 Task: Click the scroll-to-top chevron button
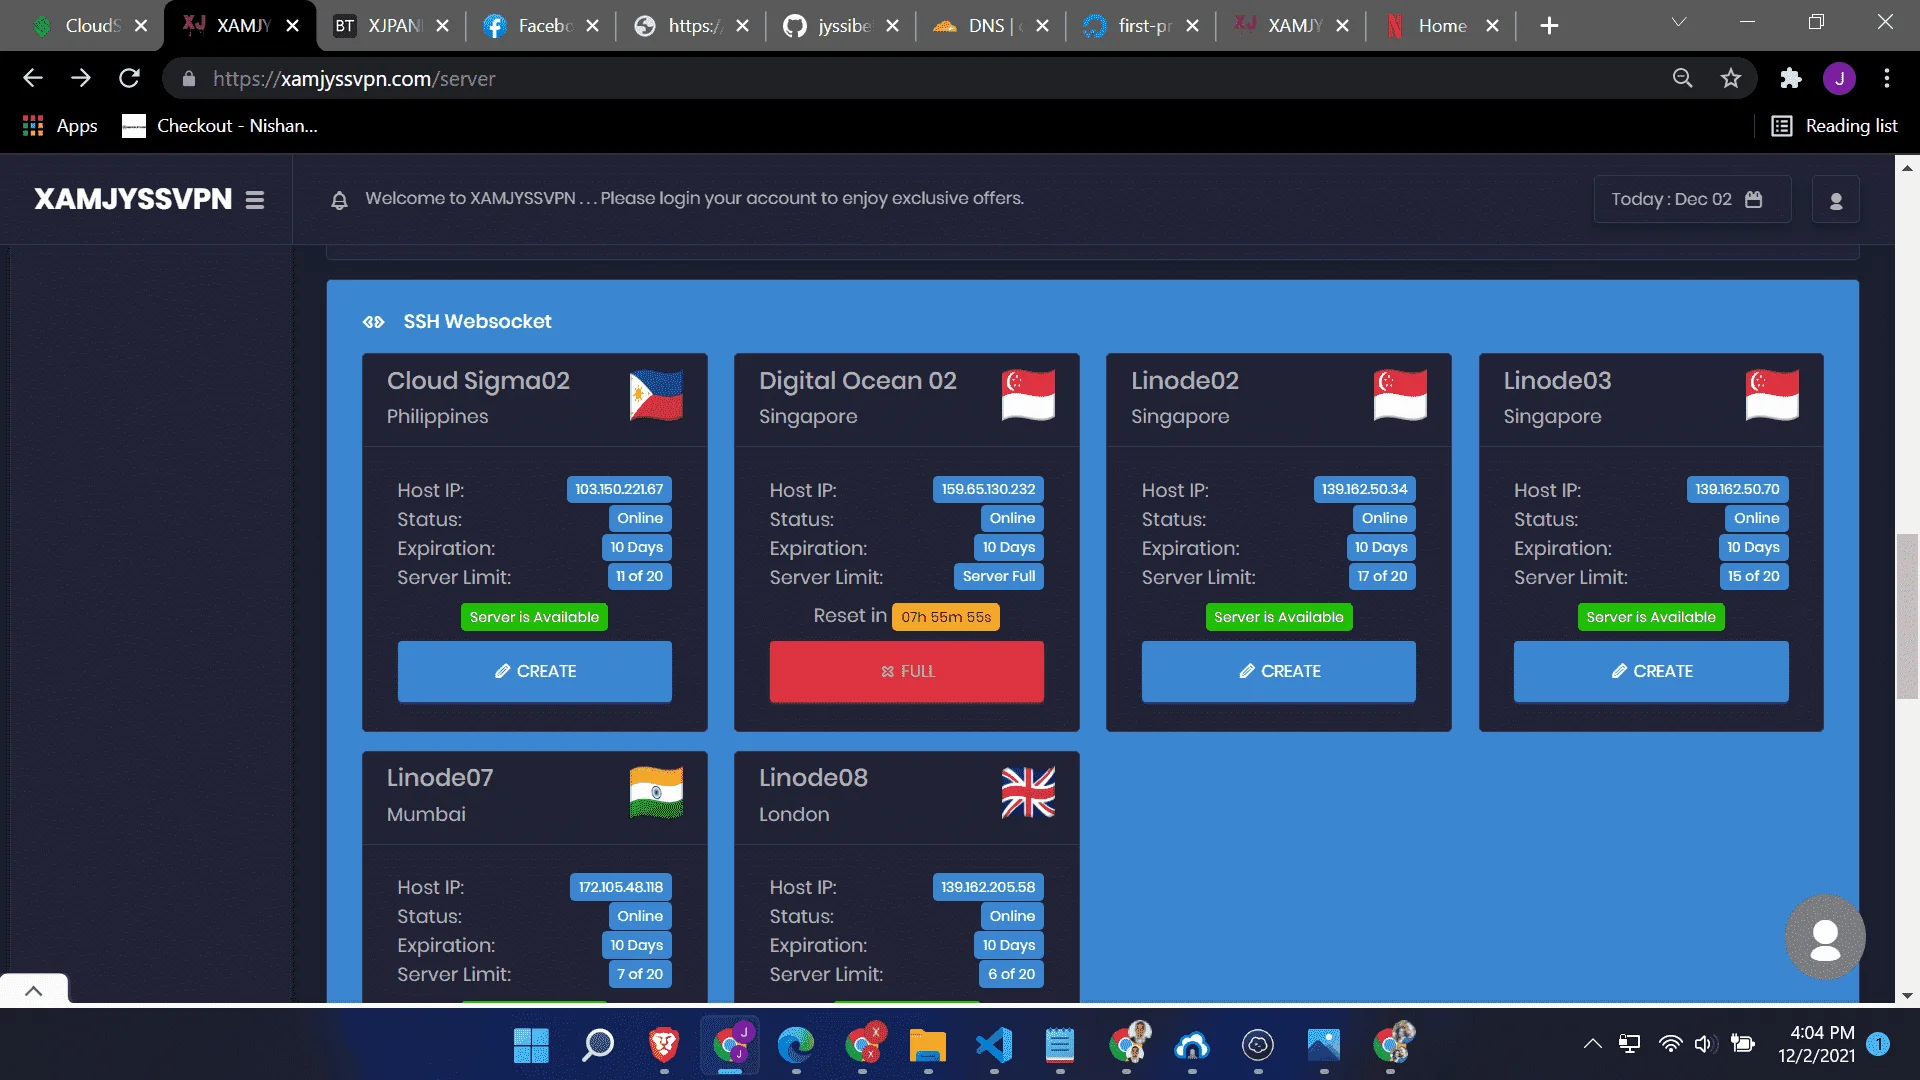33,990
